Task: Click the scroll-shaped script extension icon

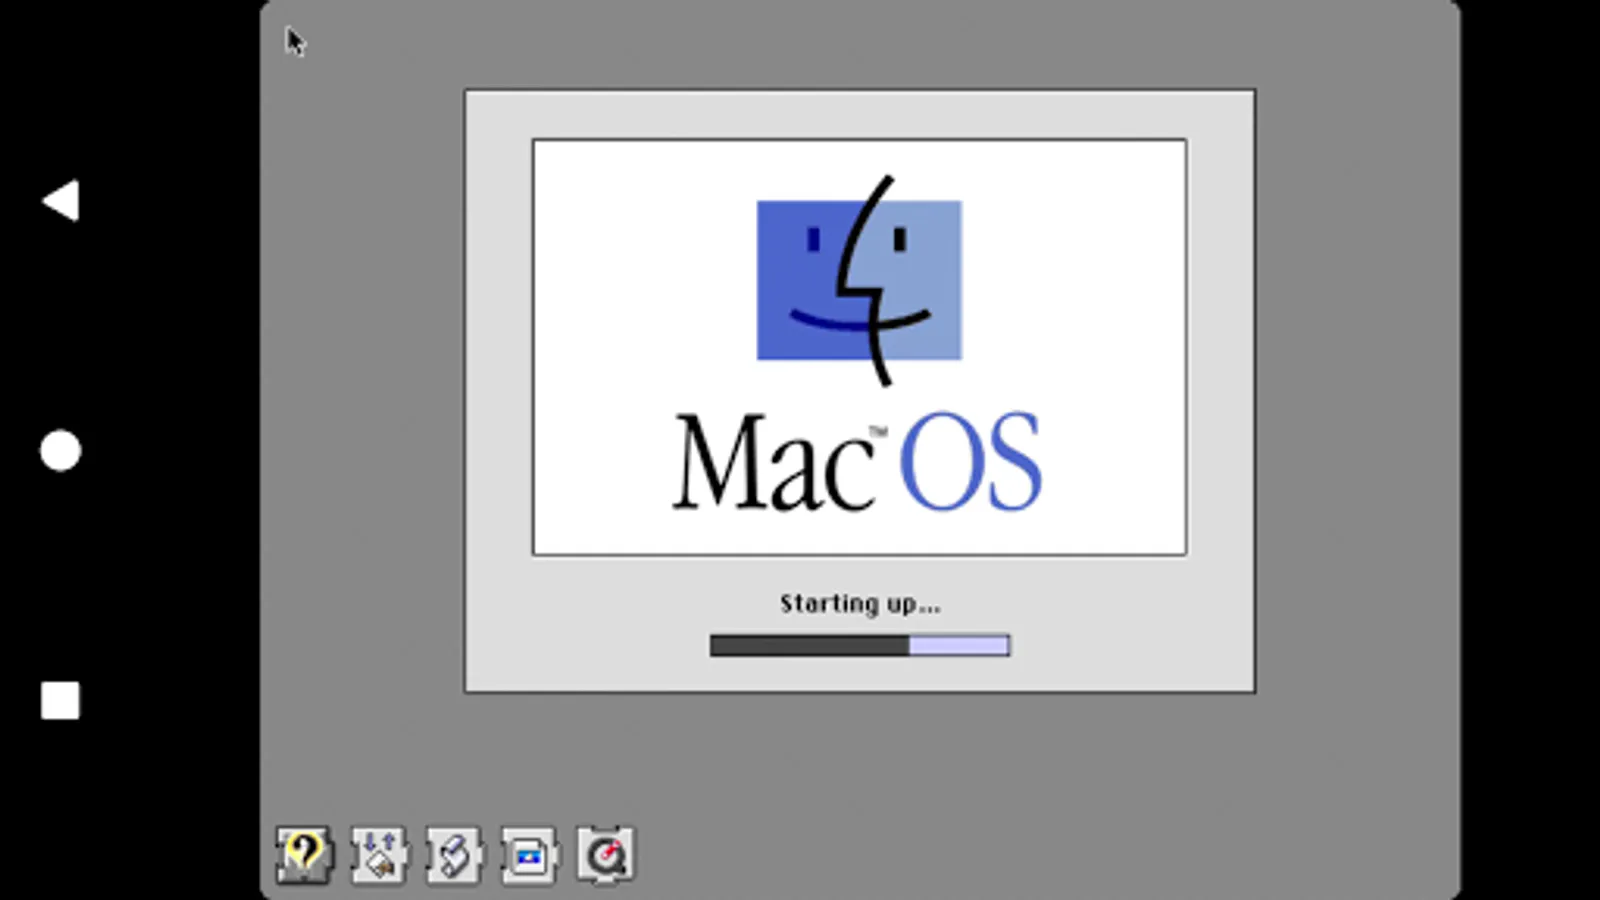Action: (x=454, y=855)
